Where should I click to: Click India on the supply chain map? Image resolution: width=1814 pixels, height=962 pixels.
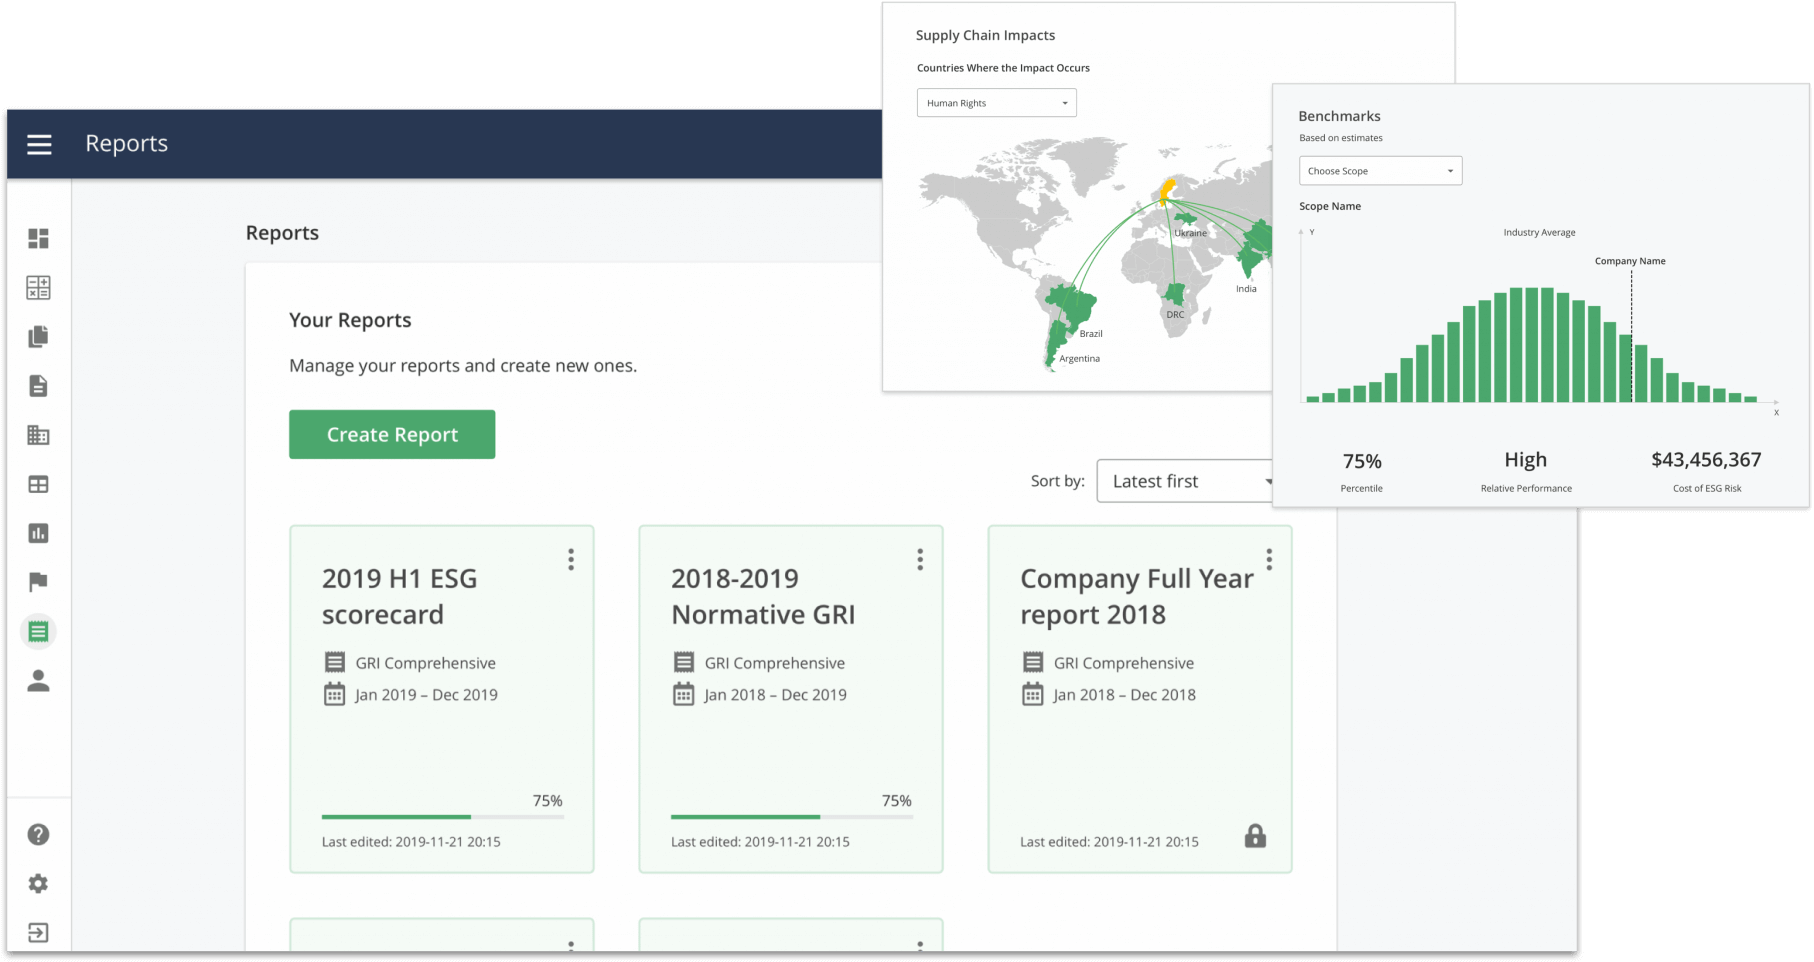(1249, 260)
